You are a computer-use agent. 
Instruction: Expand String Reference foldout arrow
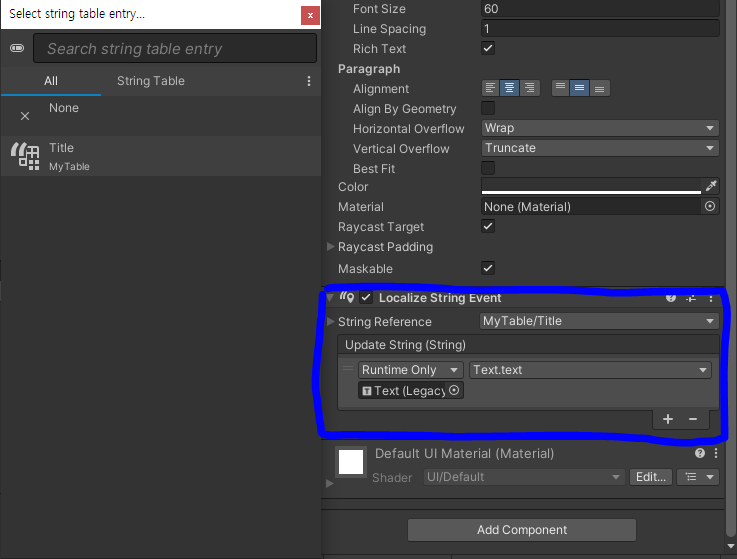(330, 322)
